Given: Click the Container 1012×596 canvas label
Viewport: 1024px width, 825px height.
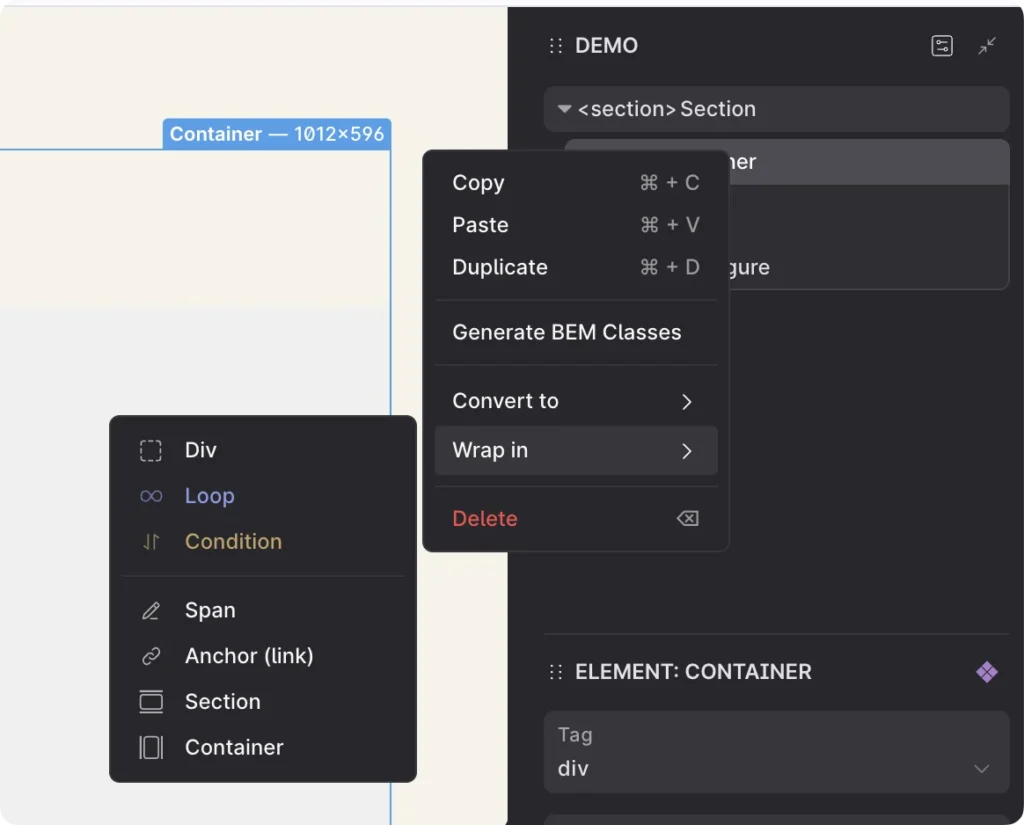Looking at the screenshot, I should click(x=277, y=134).
